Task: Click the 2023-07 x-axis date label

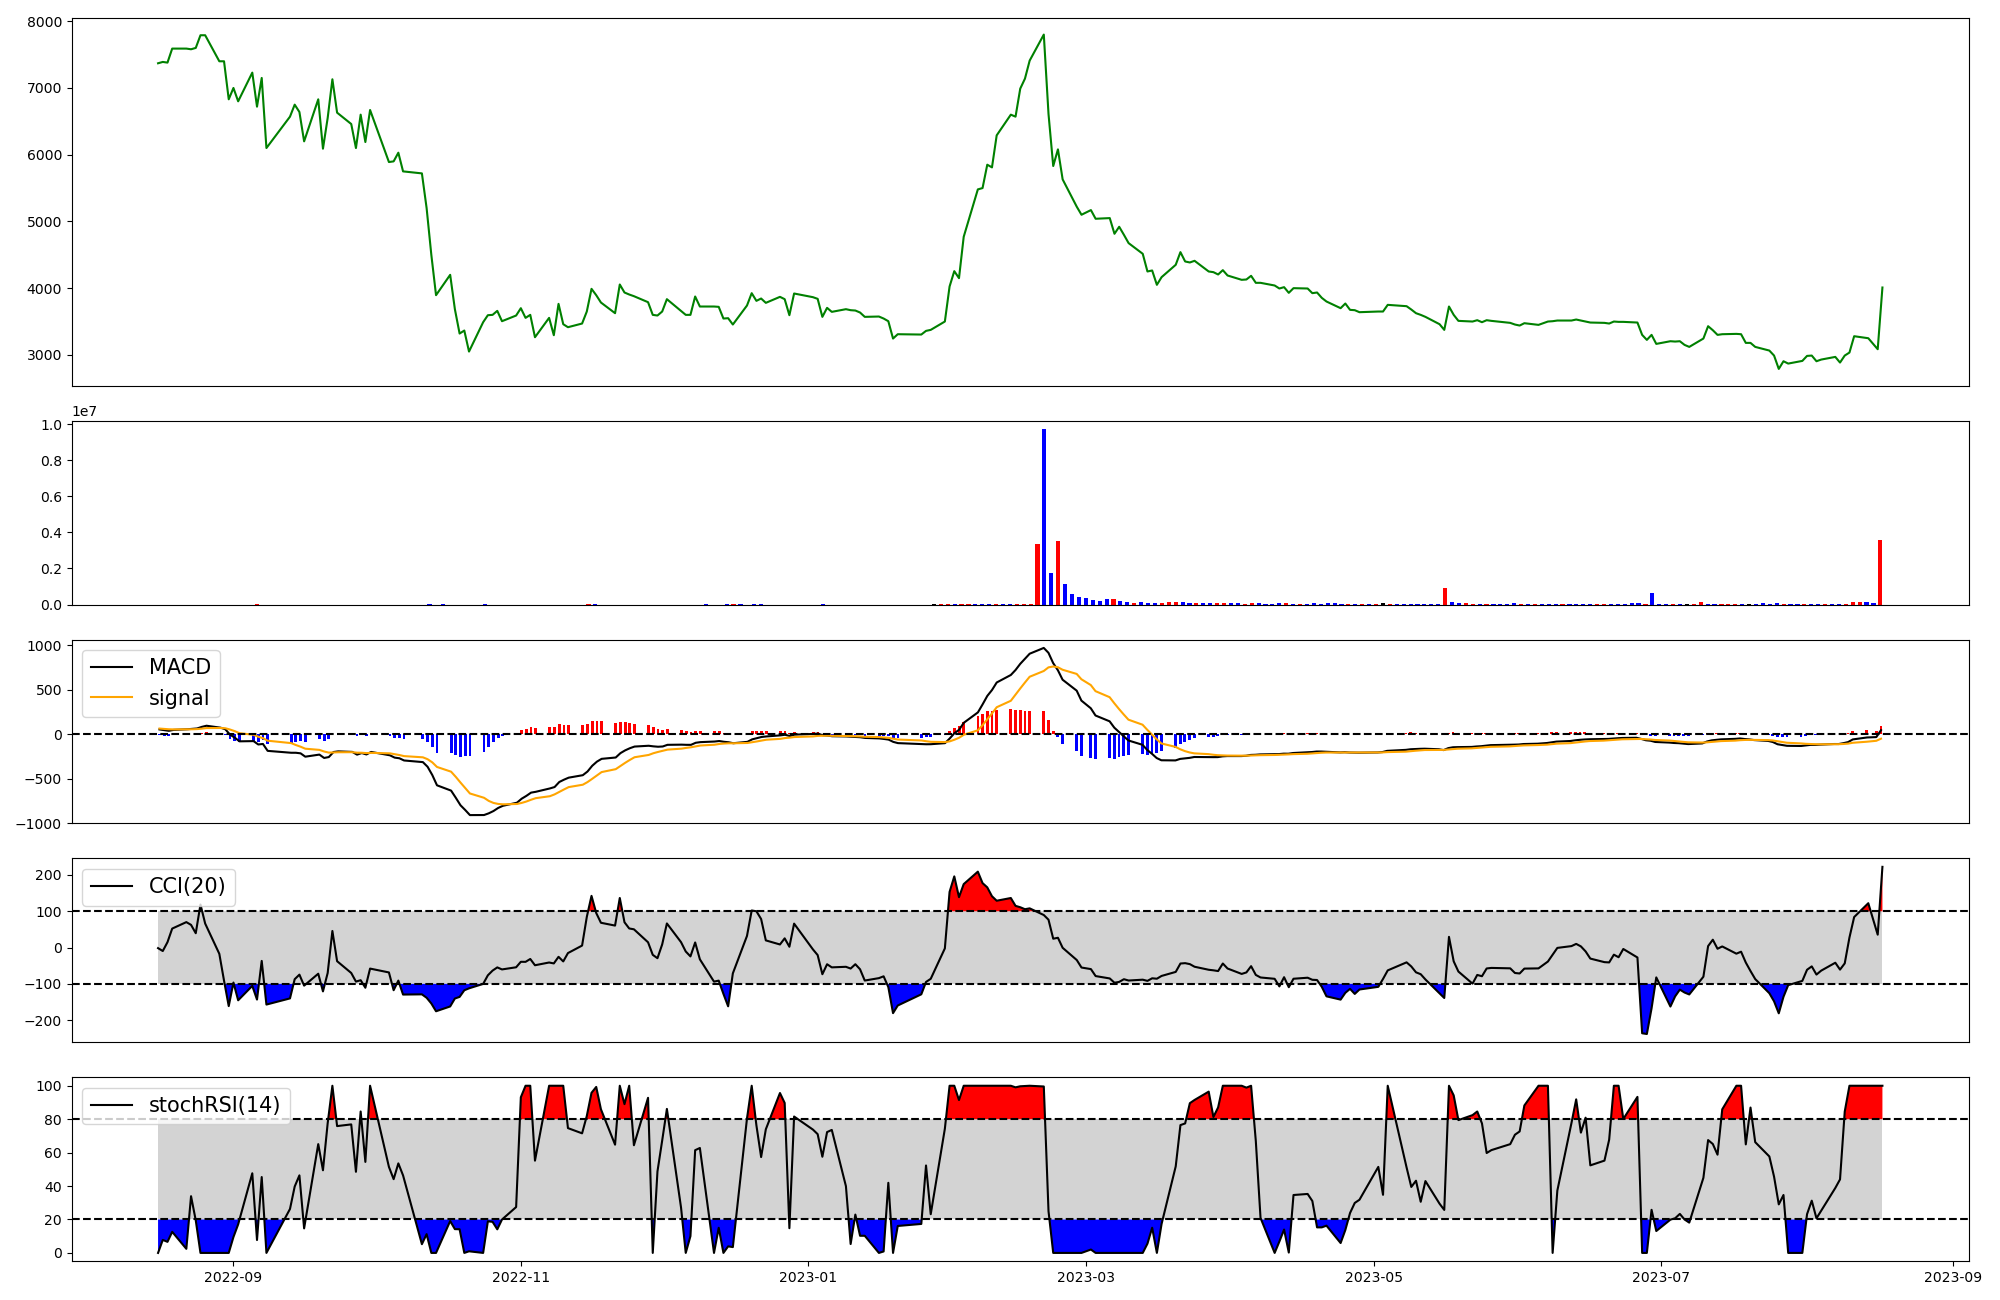Action: pyautogui.click(x=1661, y=1277)
